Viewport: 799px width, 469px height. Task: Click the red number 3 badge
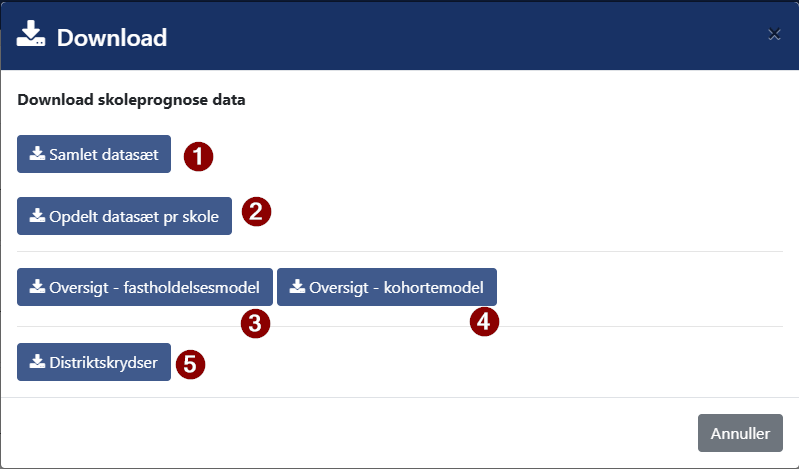click(257, 322)
